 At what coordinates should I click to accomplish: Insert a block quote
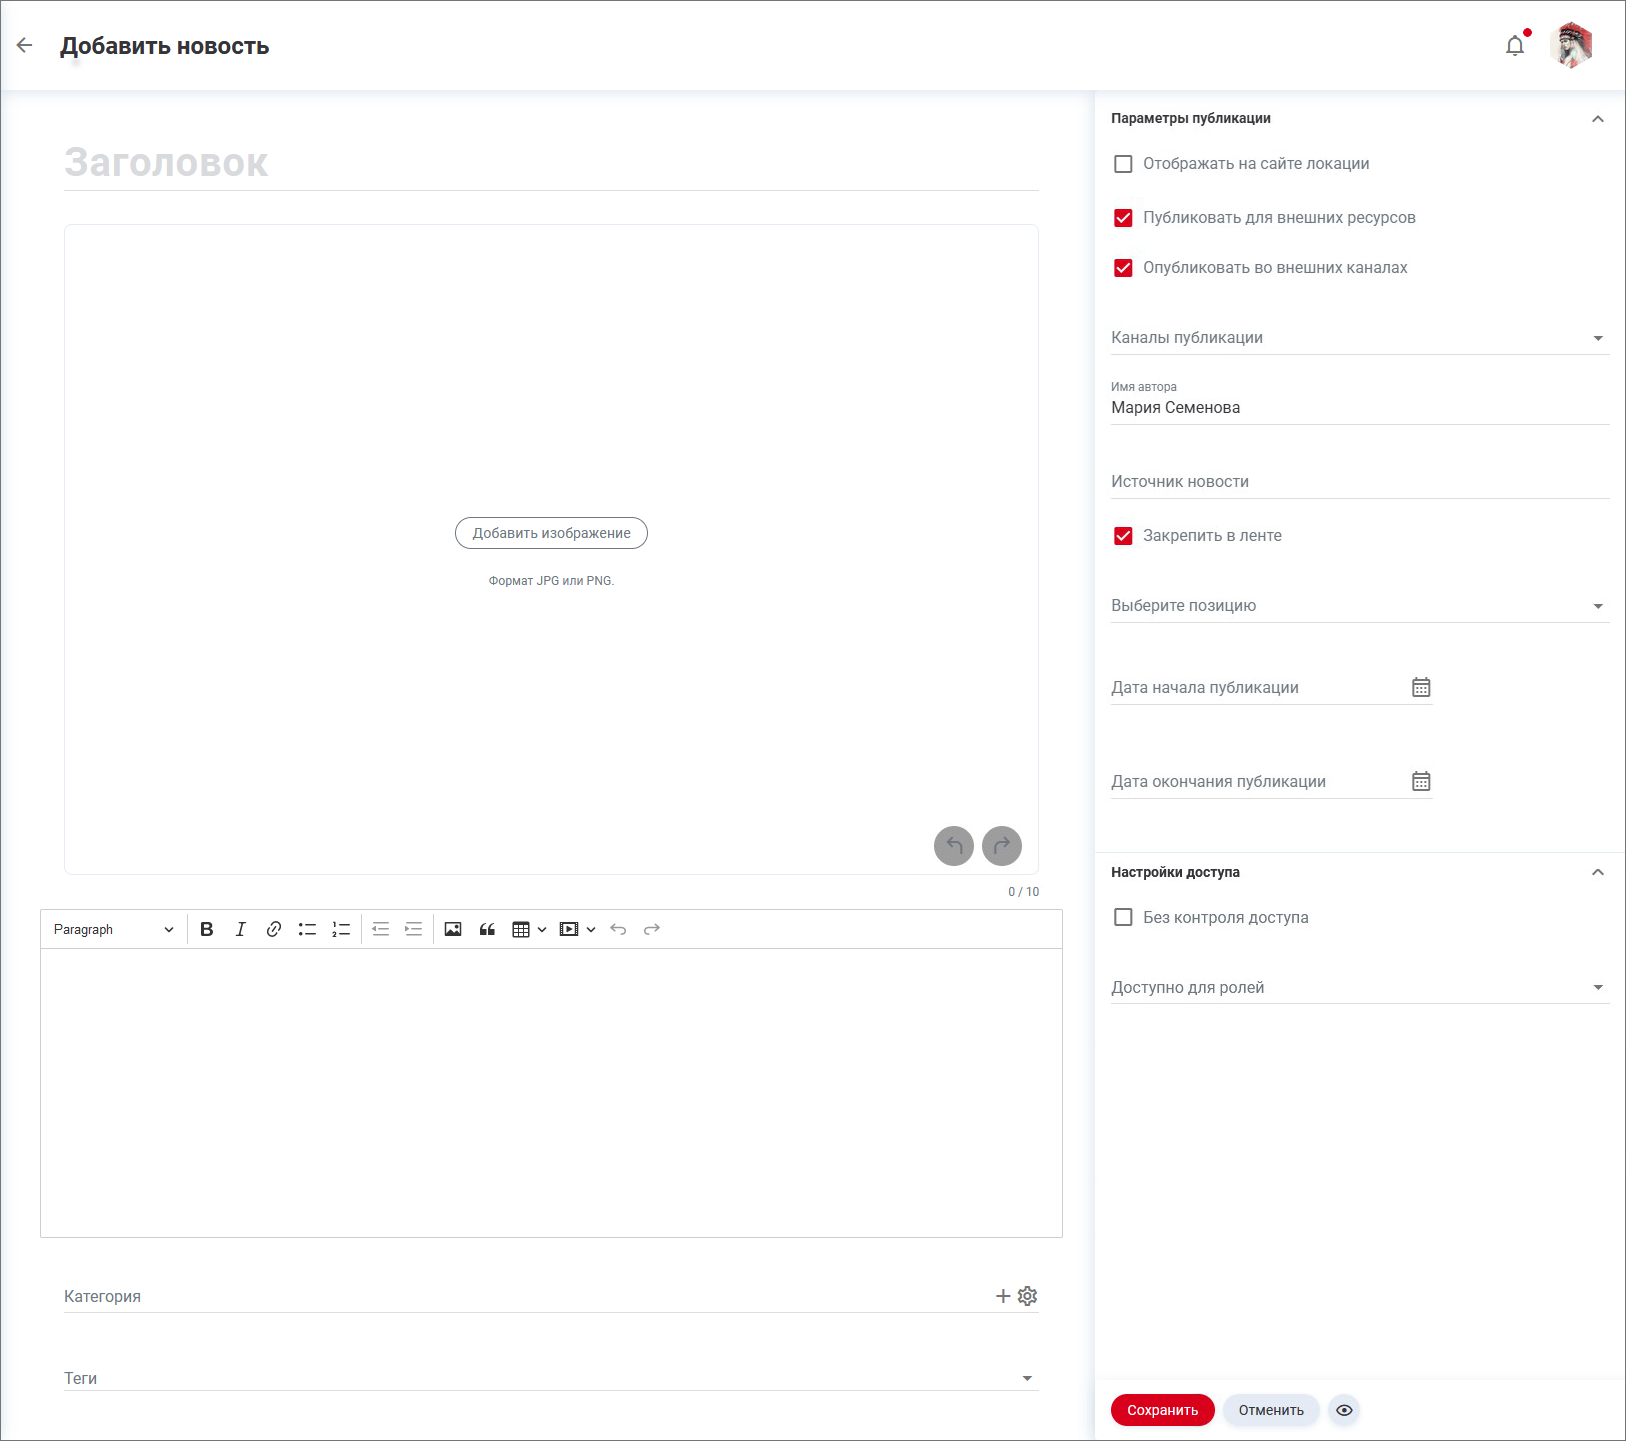coord(487,929)
